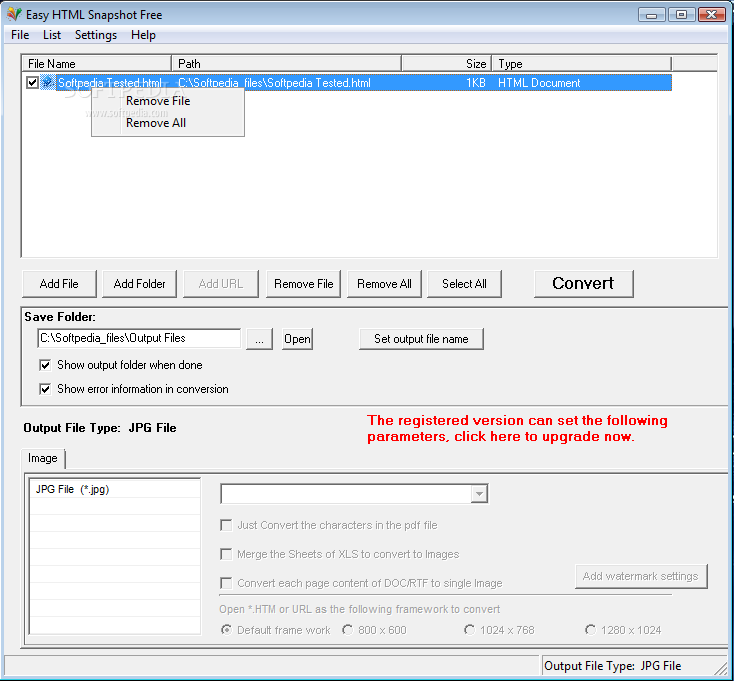Click the HTML file icon beside Softpedia Tested.html
This screenshot has width=734, height=681.
click(47, 83)
